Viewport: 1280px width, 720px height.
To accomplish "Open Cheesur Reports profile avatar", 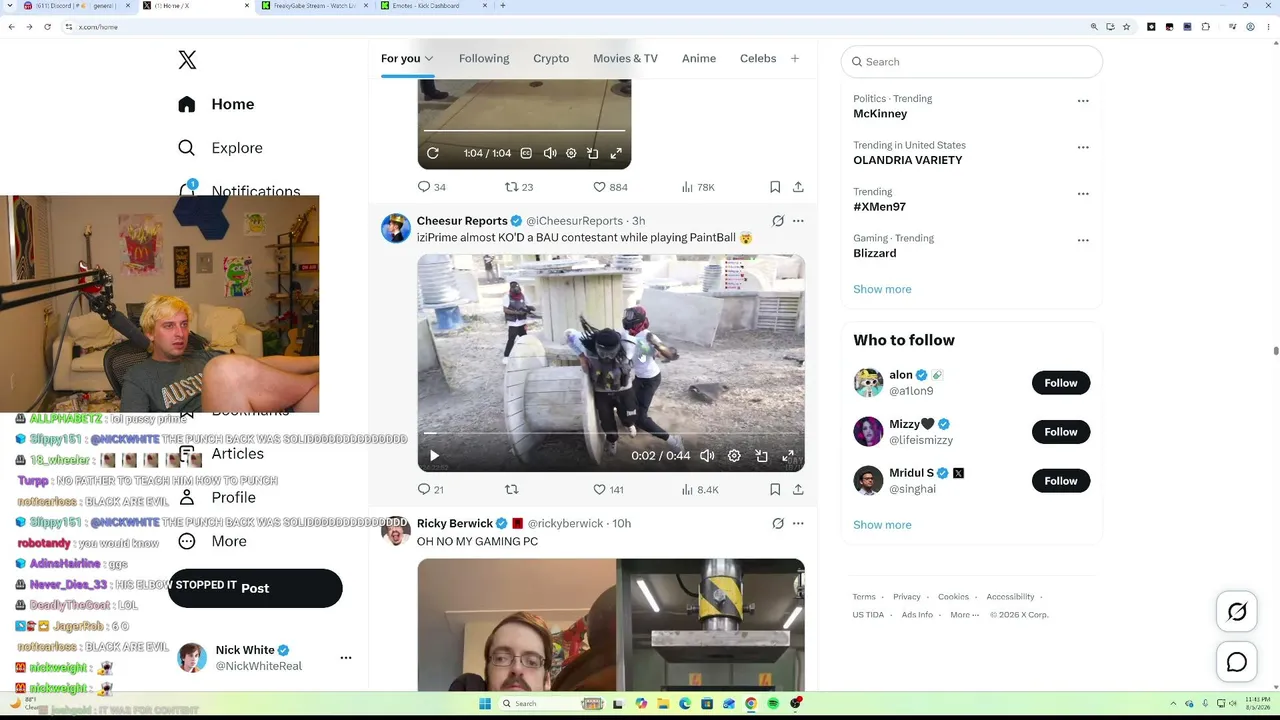I will (396, 228).
